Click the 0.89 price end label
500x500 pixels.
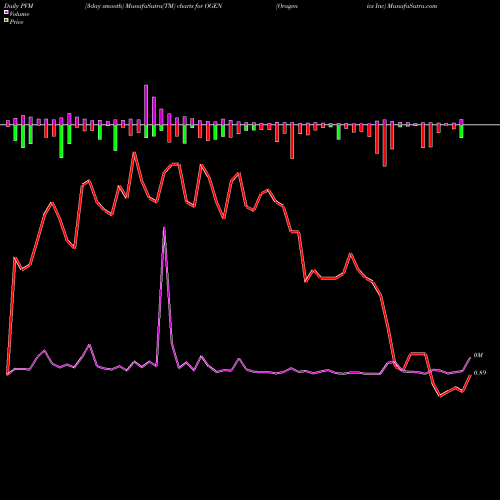480,373
